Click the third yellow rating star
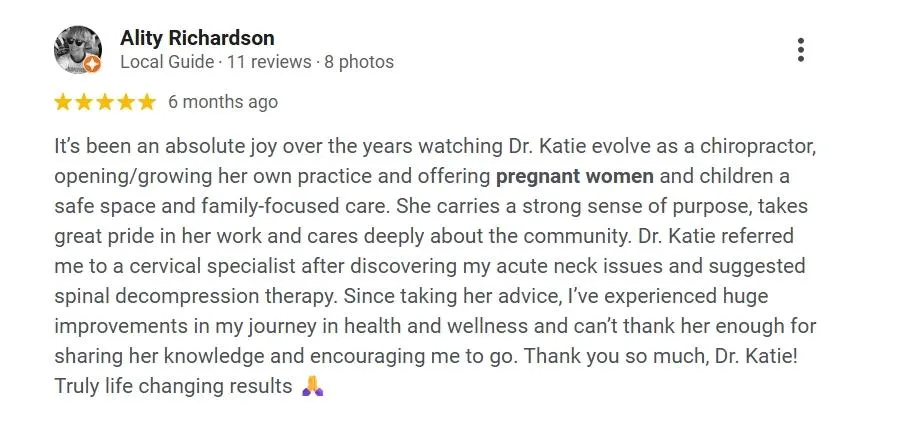The width and height of the screenshot is (911, 443). (x=105, y=102)
